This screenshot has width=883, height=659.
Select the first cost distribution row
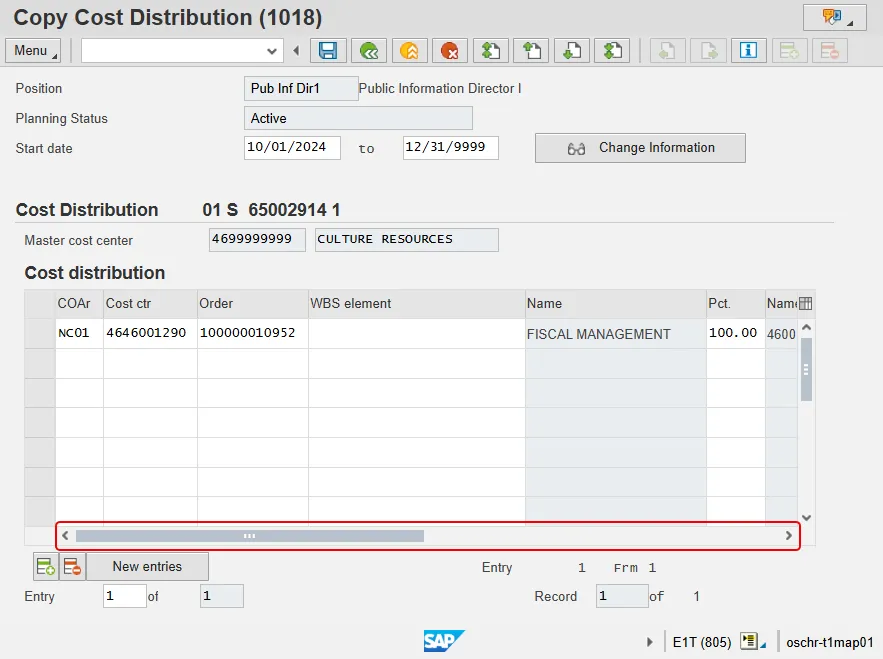tap(40, 334)
